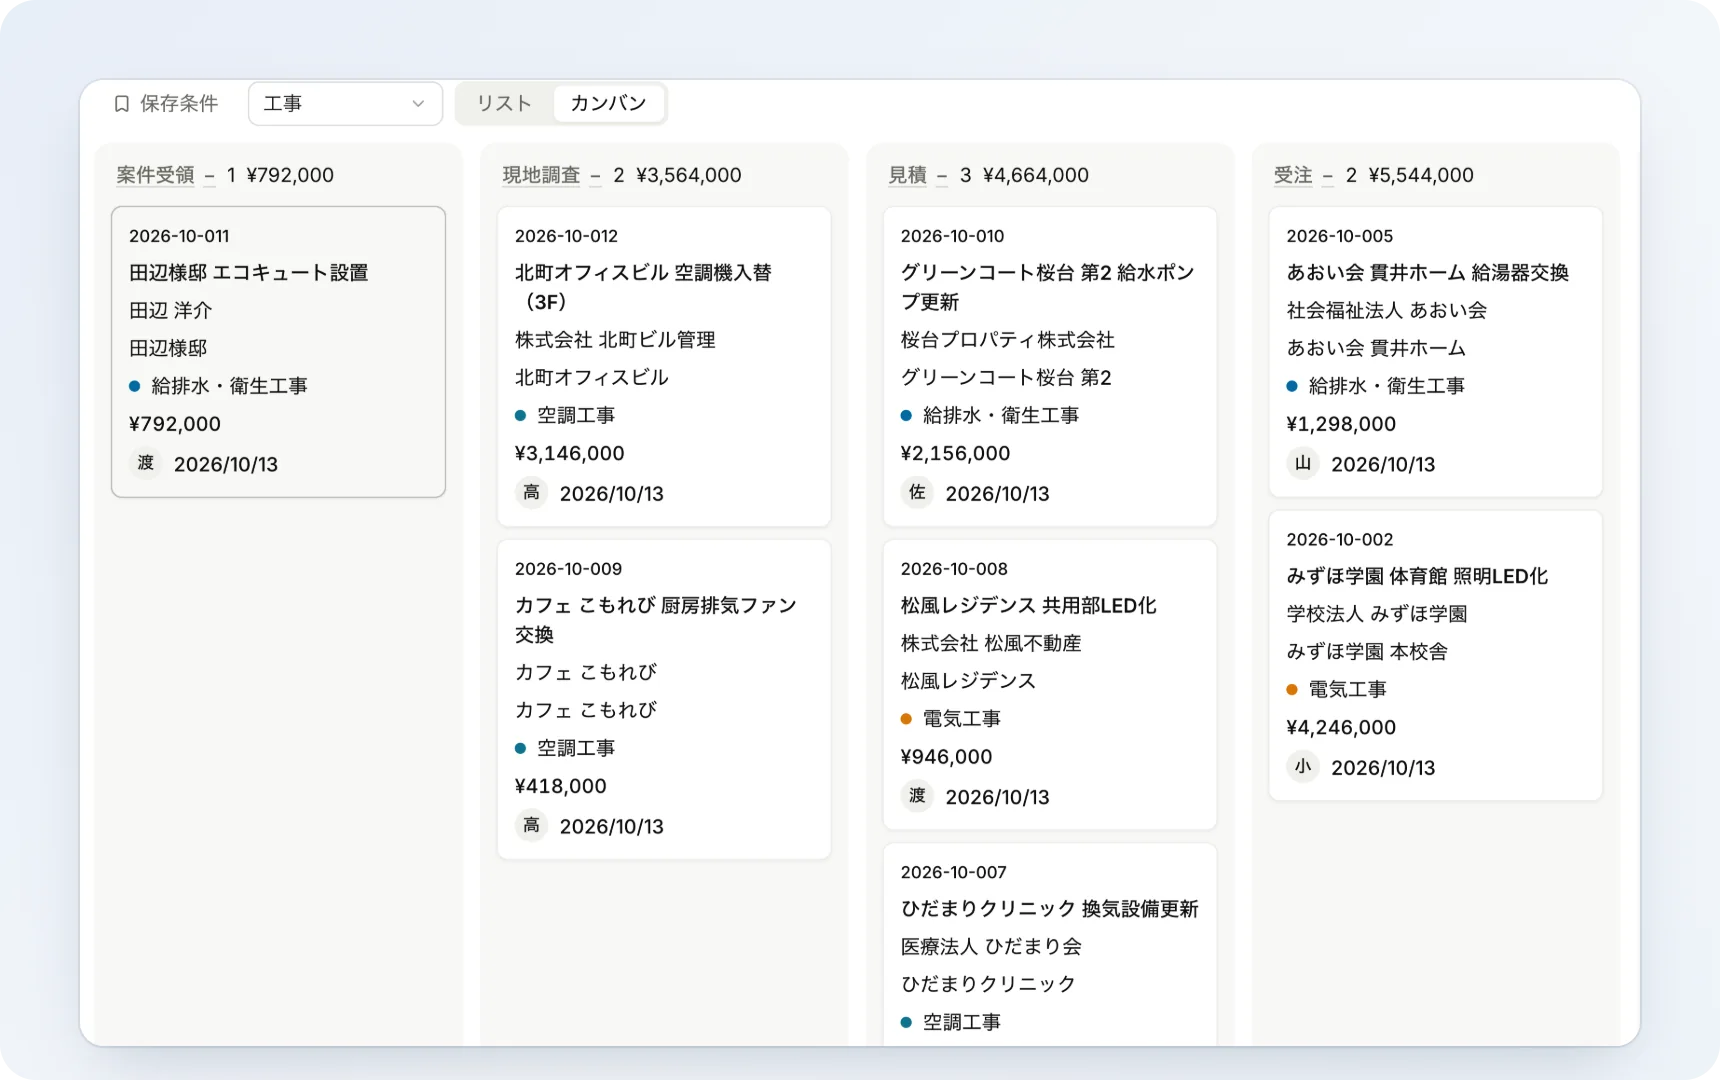
Task: Open card 北町オフィスビル 空調機入替
Action: (x=664, y=367)
